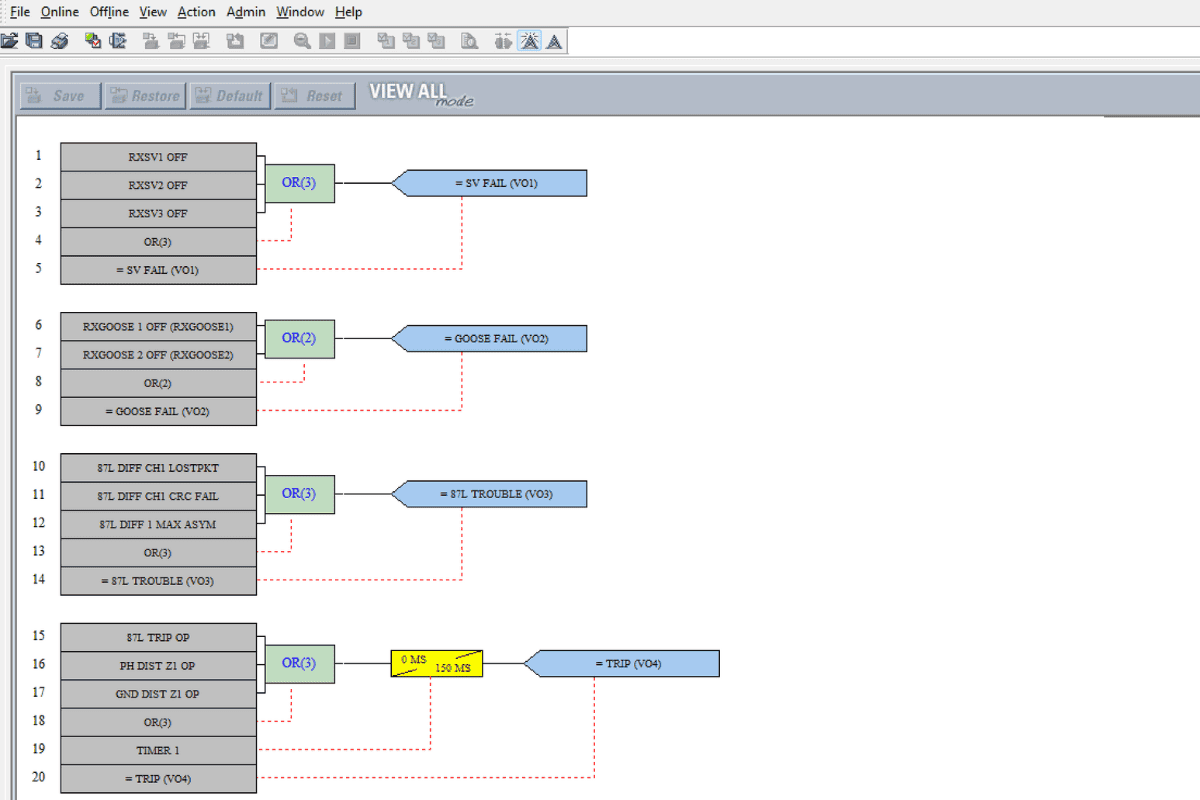Open the Admin menu

point(246,12)
